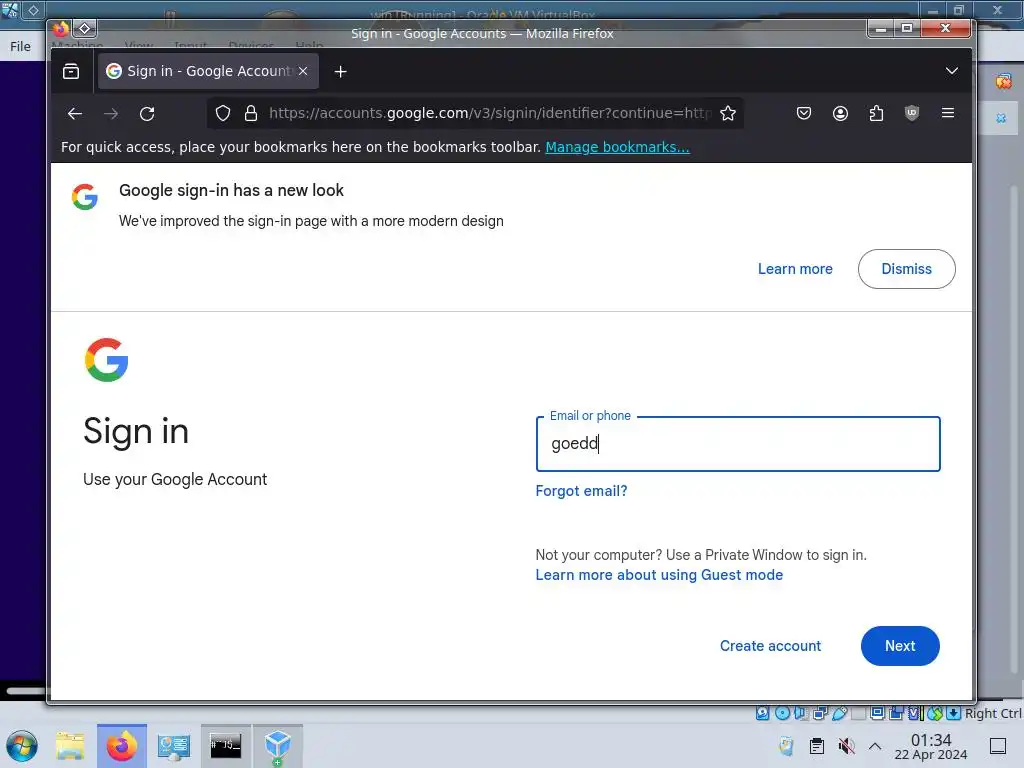The height and width of the screenshot is (768, 1024).
Task: Open the clipboard tray icon
Action: [816, 746]
